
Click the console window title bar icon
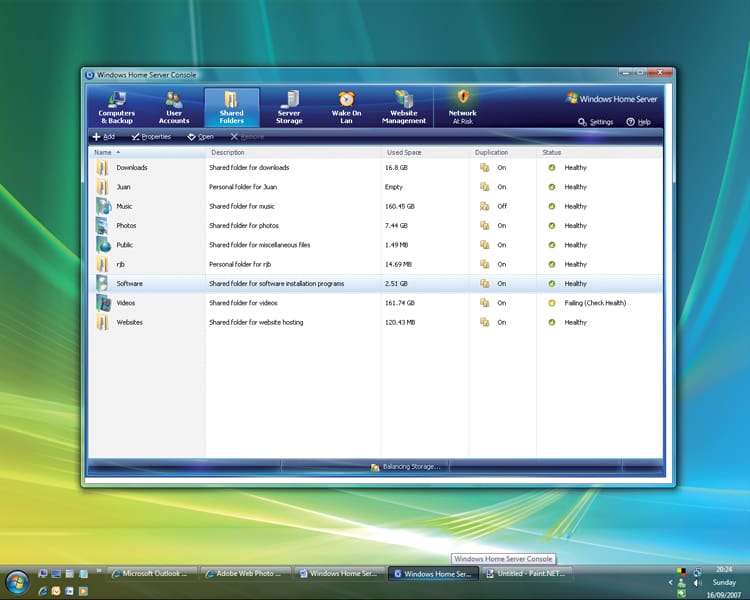coord(89,75)
